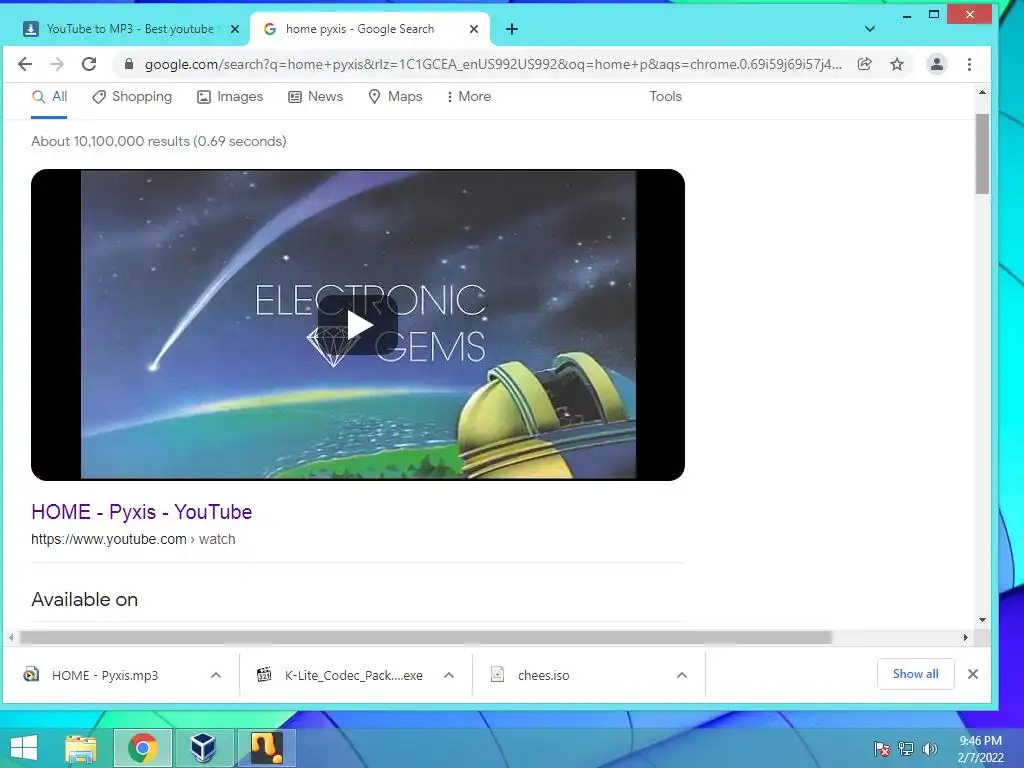Show all downloads
The height and width of the screenshot is (768, 1024).
click(916, 674)
